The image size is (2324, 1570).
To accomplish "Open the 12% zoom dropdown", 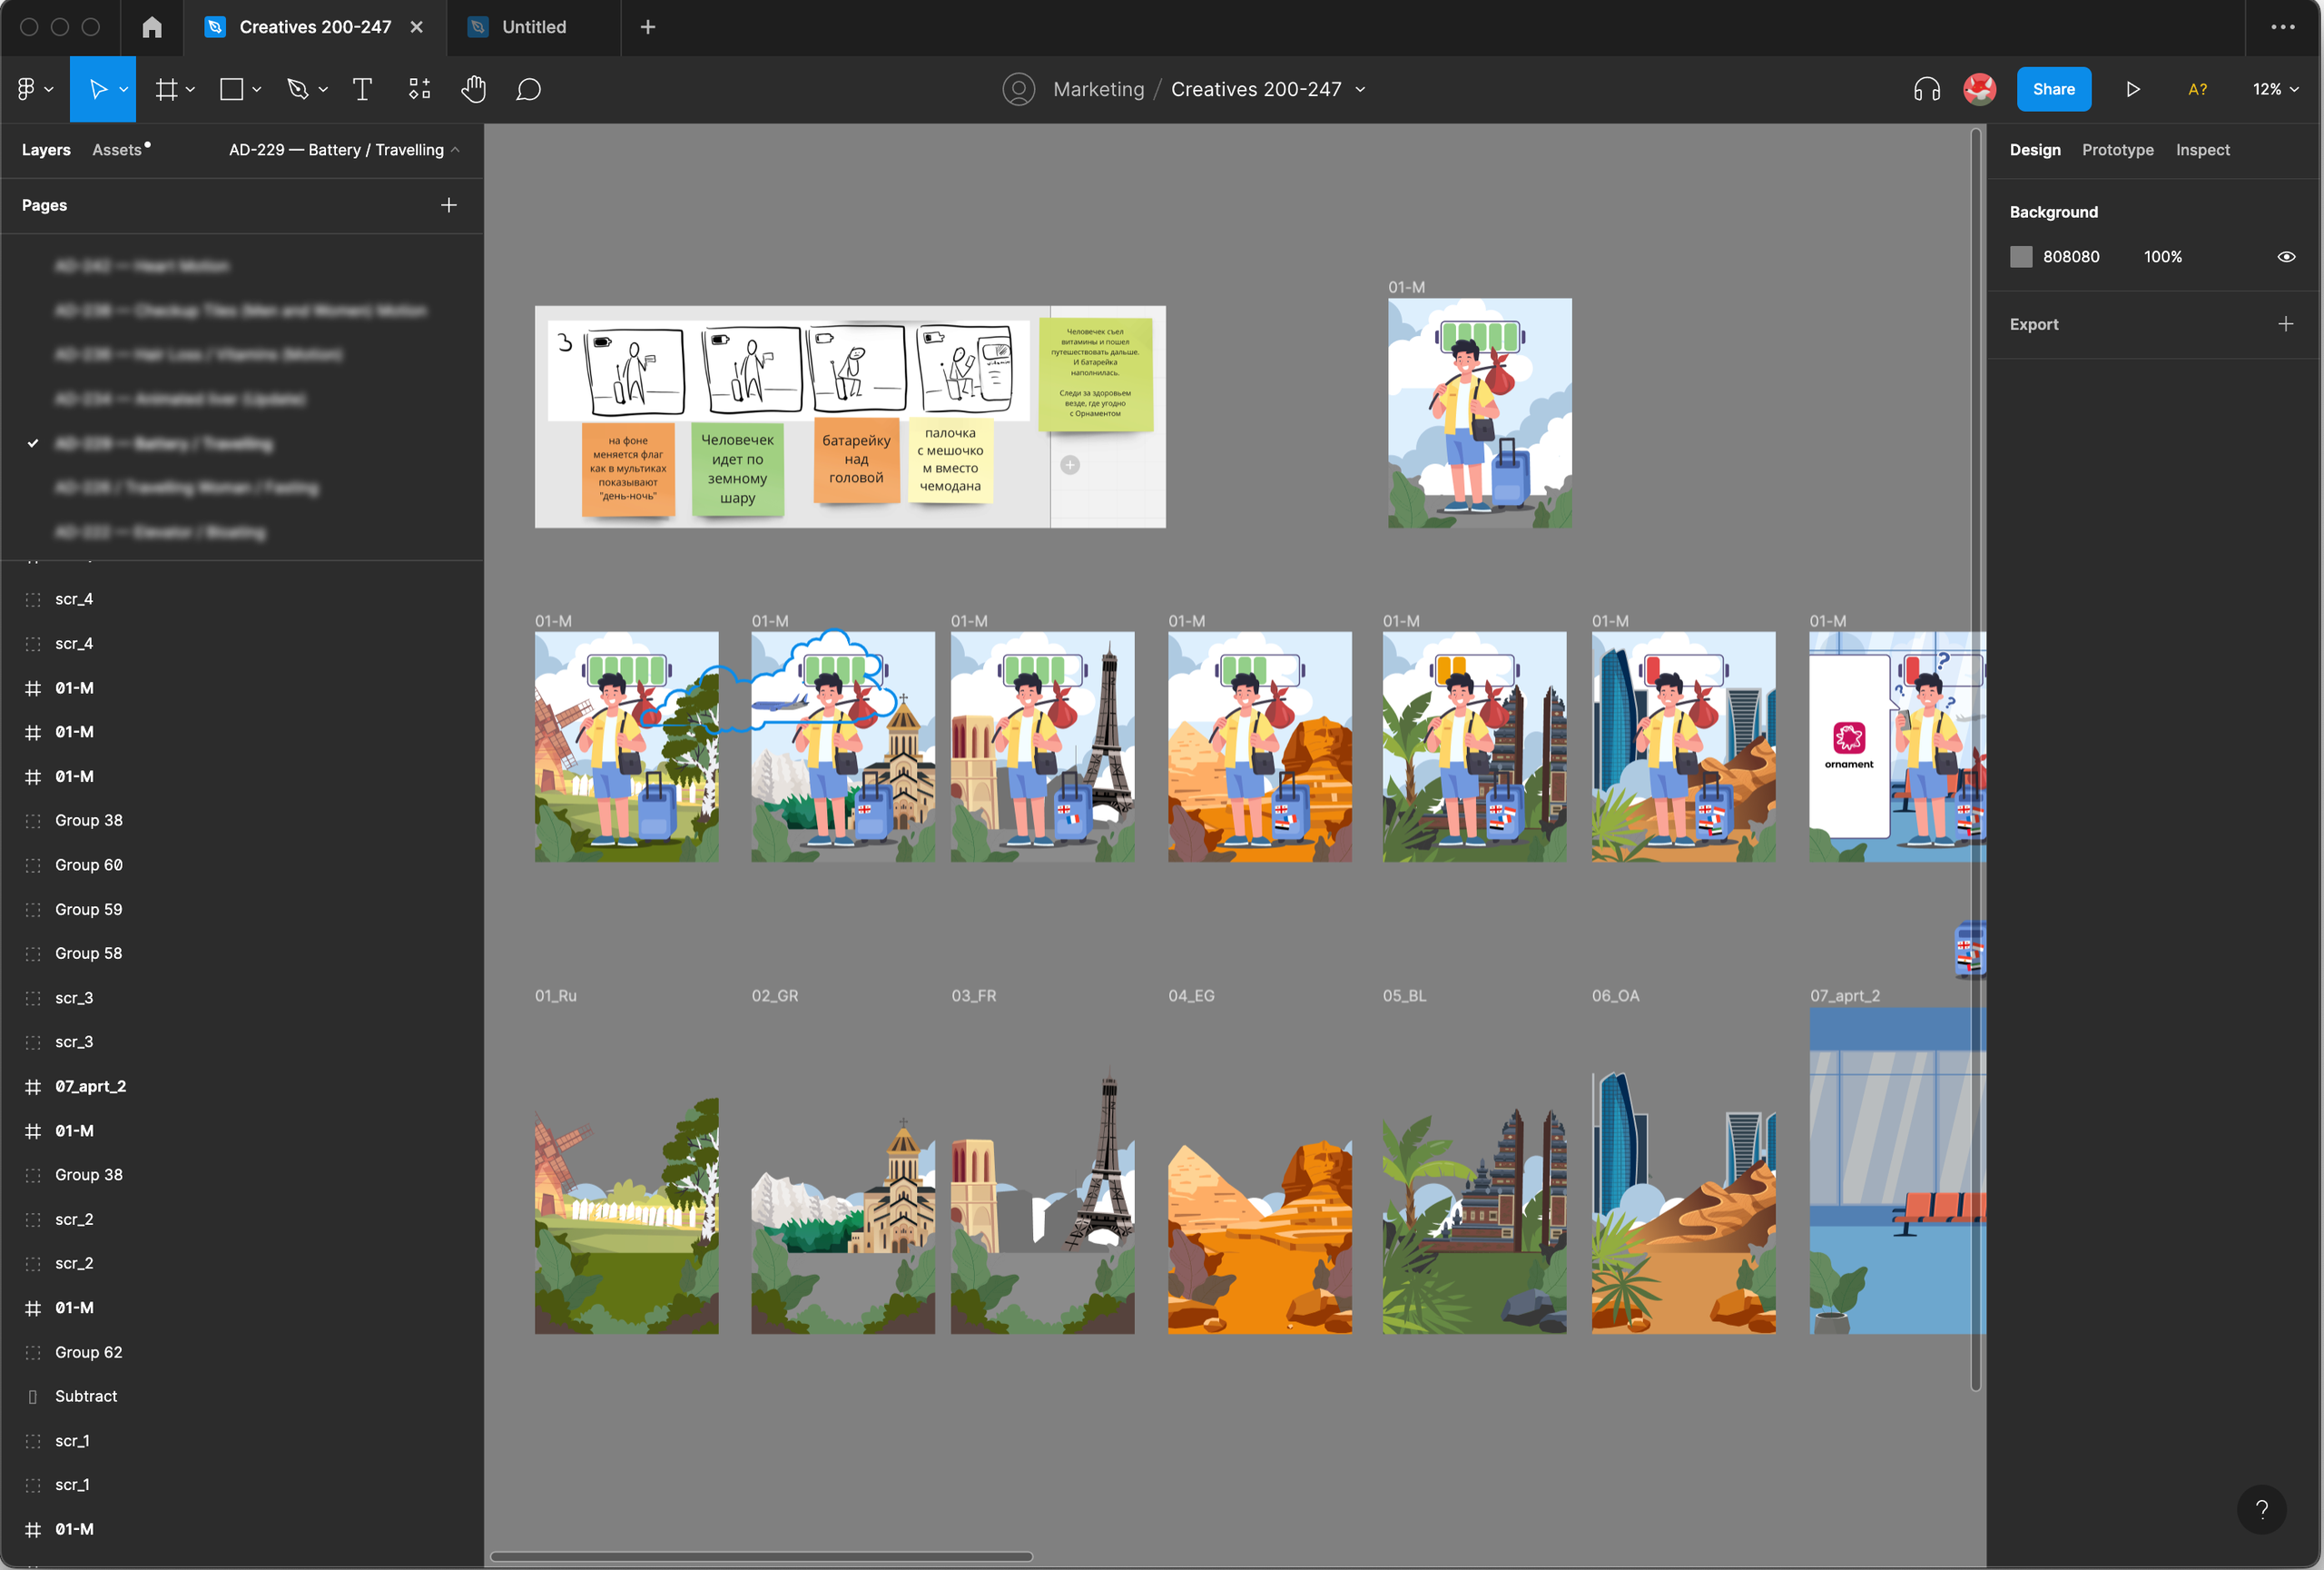I will (2275, 89).
